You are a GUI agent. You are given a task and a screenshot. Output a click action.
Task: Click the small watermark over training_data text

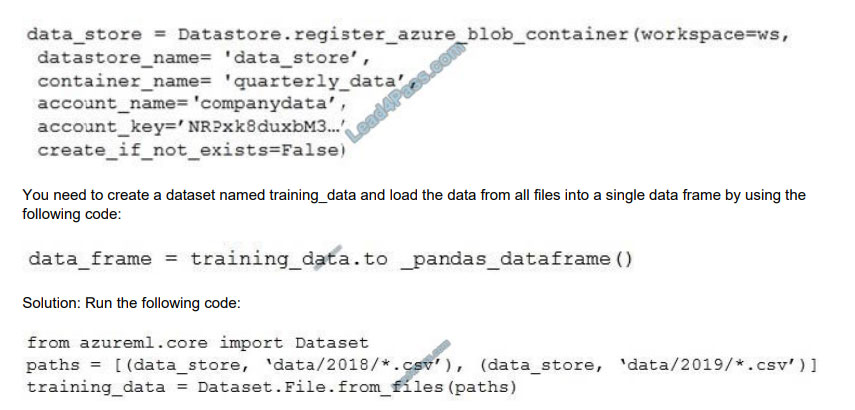[326, 257]
